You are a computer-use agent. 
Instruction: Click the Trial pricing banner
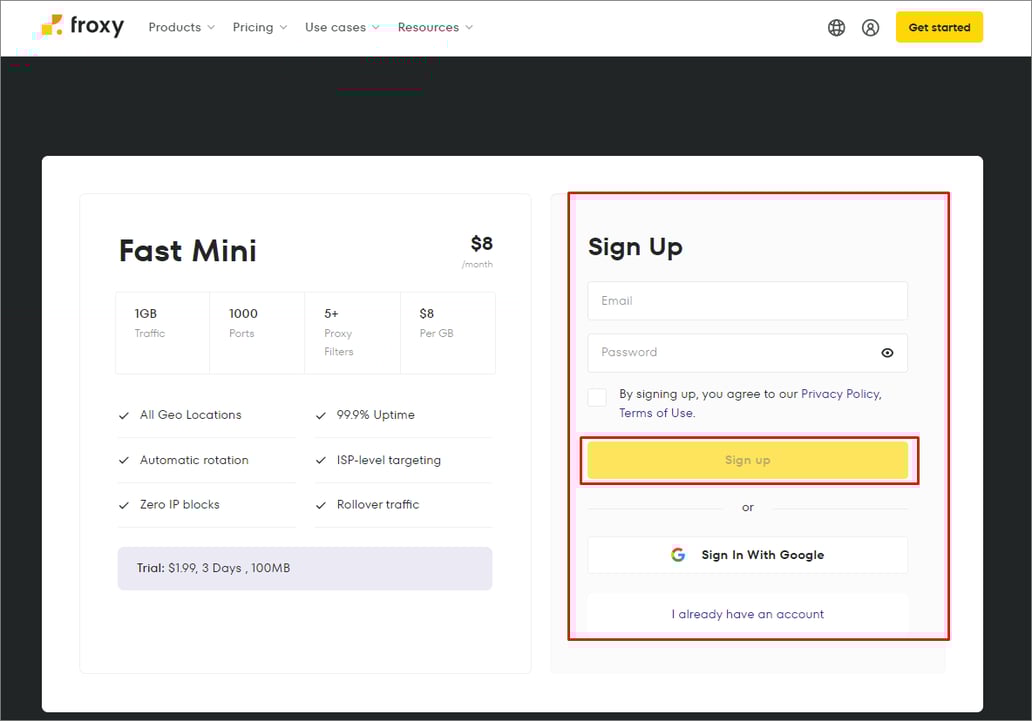click(305, 568)
